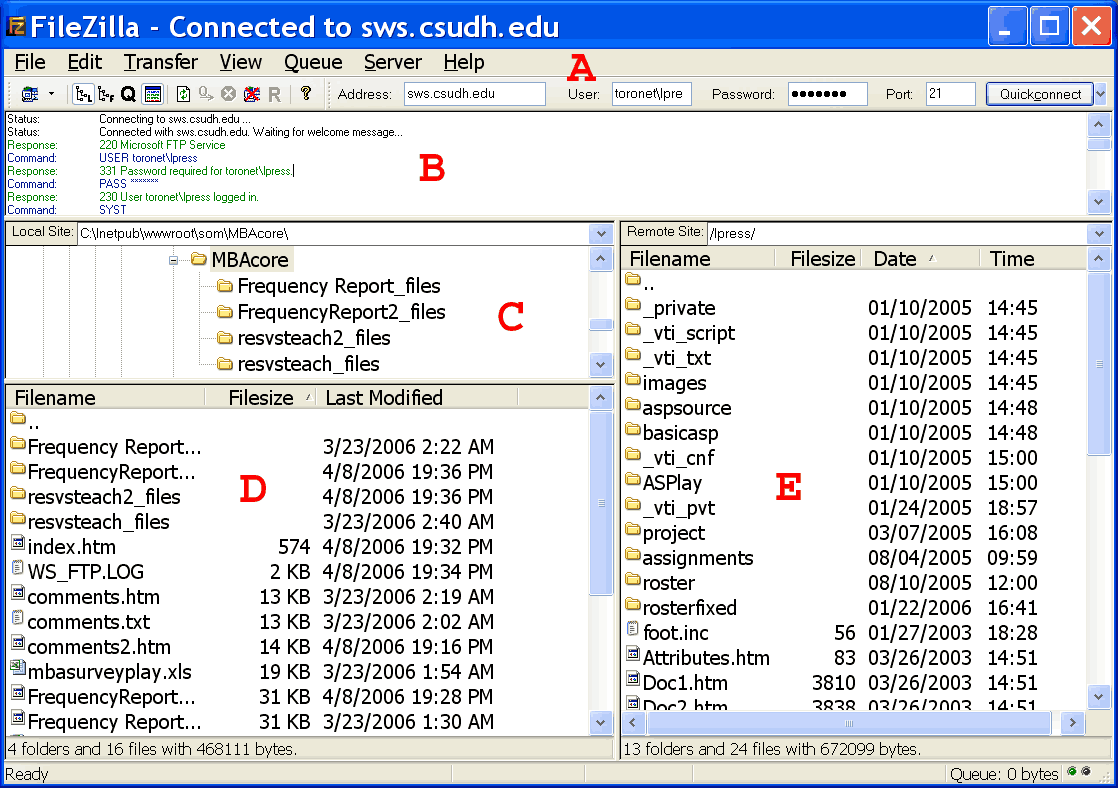Click the log file icon beside 'WS_FTP.LOG'

(18, 569)
